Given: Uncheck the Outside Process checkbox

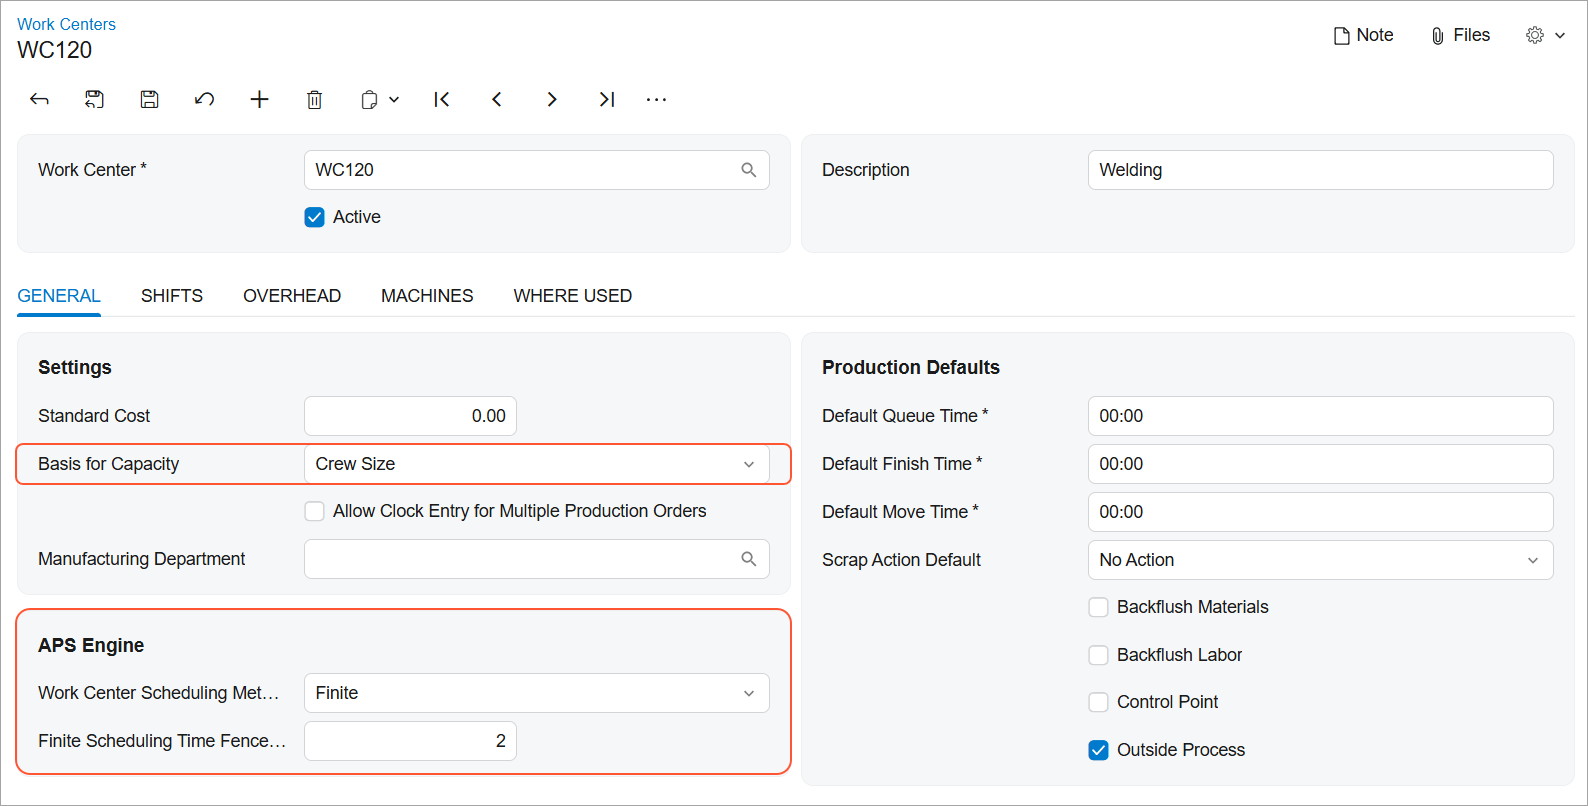Looking at the screenshot, I should coord(1099,750).
